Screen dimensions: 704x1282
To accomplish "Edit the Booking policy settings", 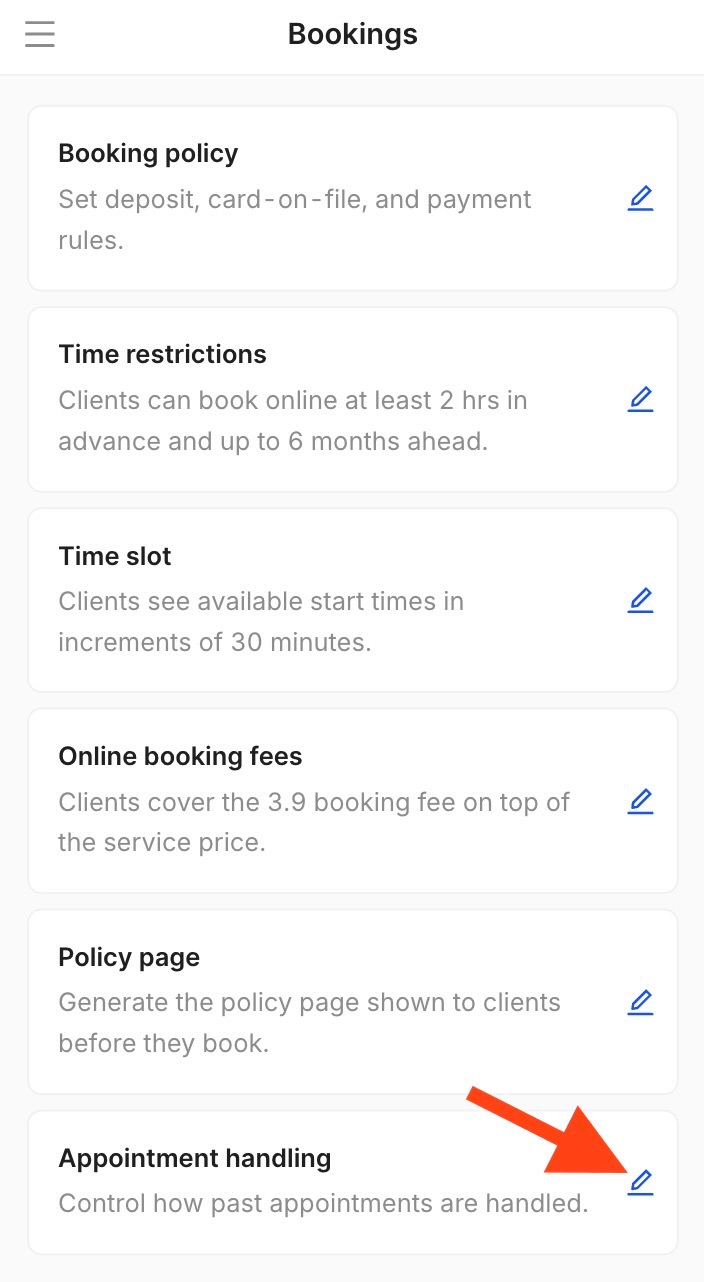I will pos(640,198).
